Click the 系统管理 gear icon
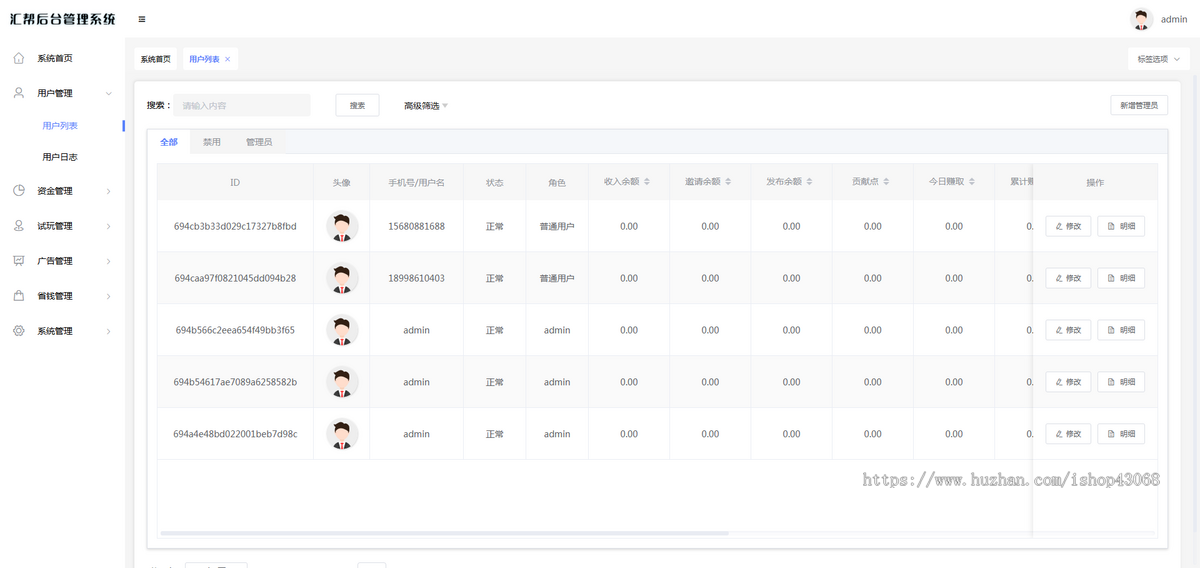 (x=19, y=331)
